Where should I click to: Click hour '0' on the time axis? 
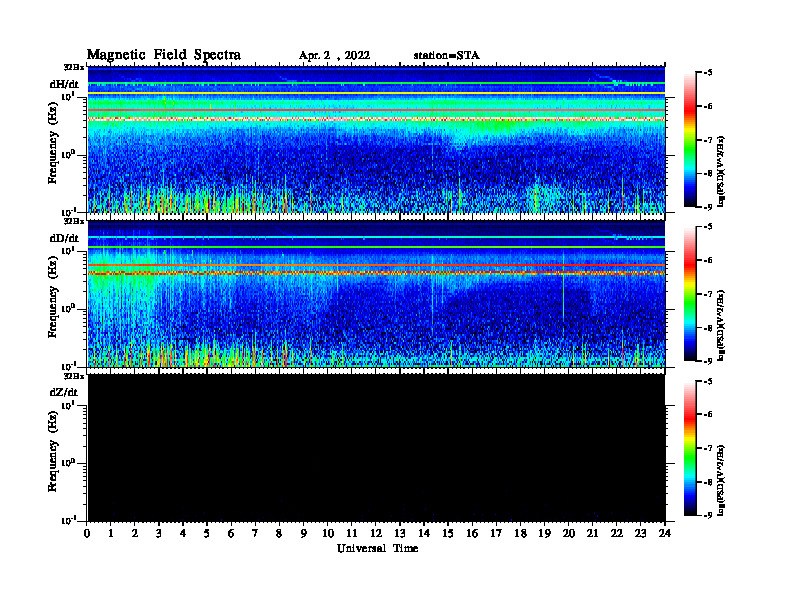[88, 534]
